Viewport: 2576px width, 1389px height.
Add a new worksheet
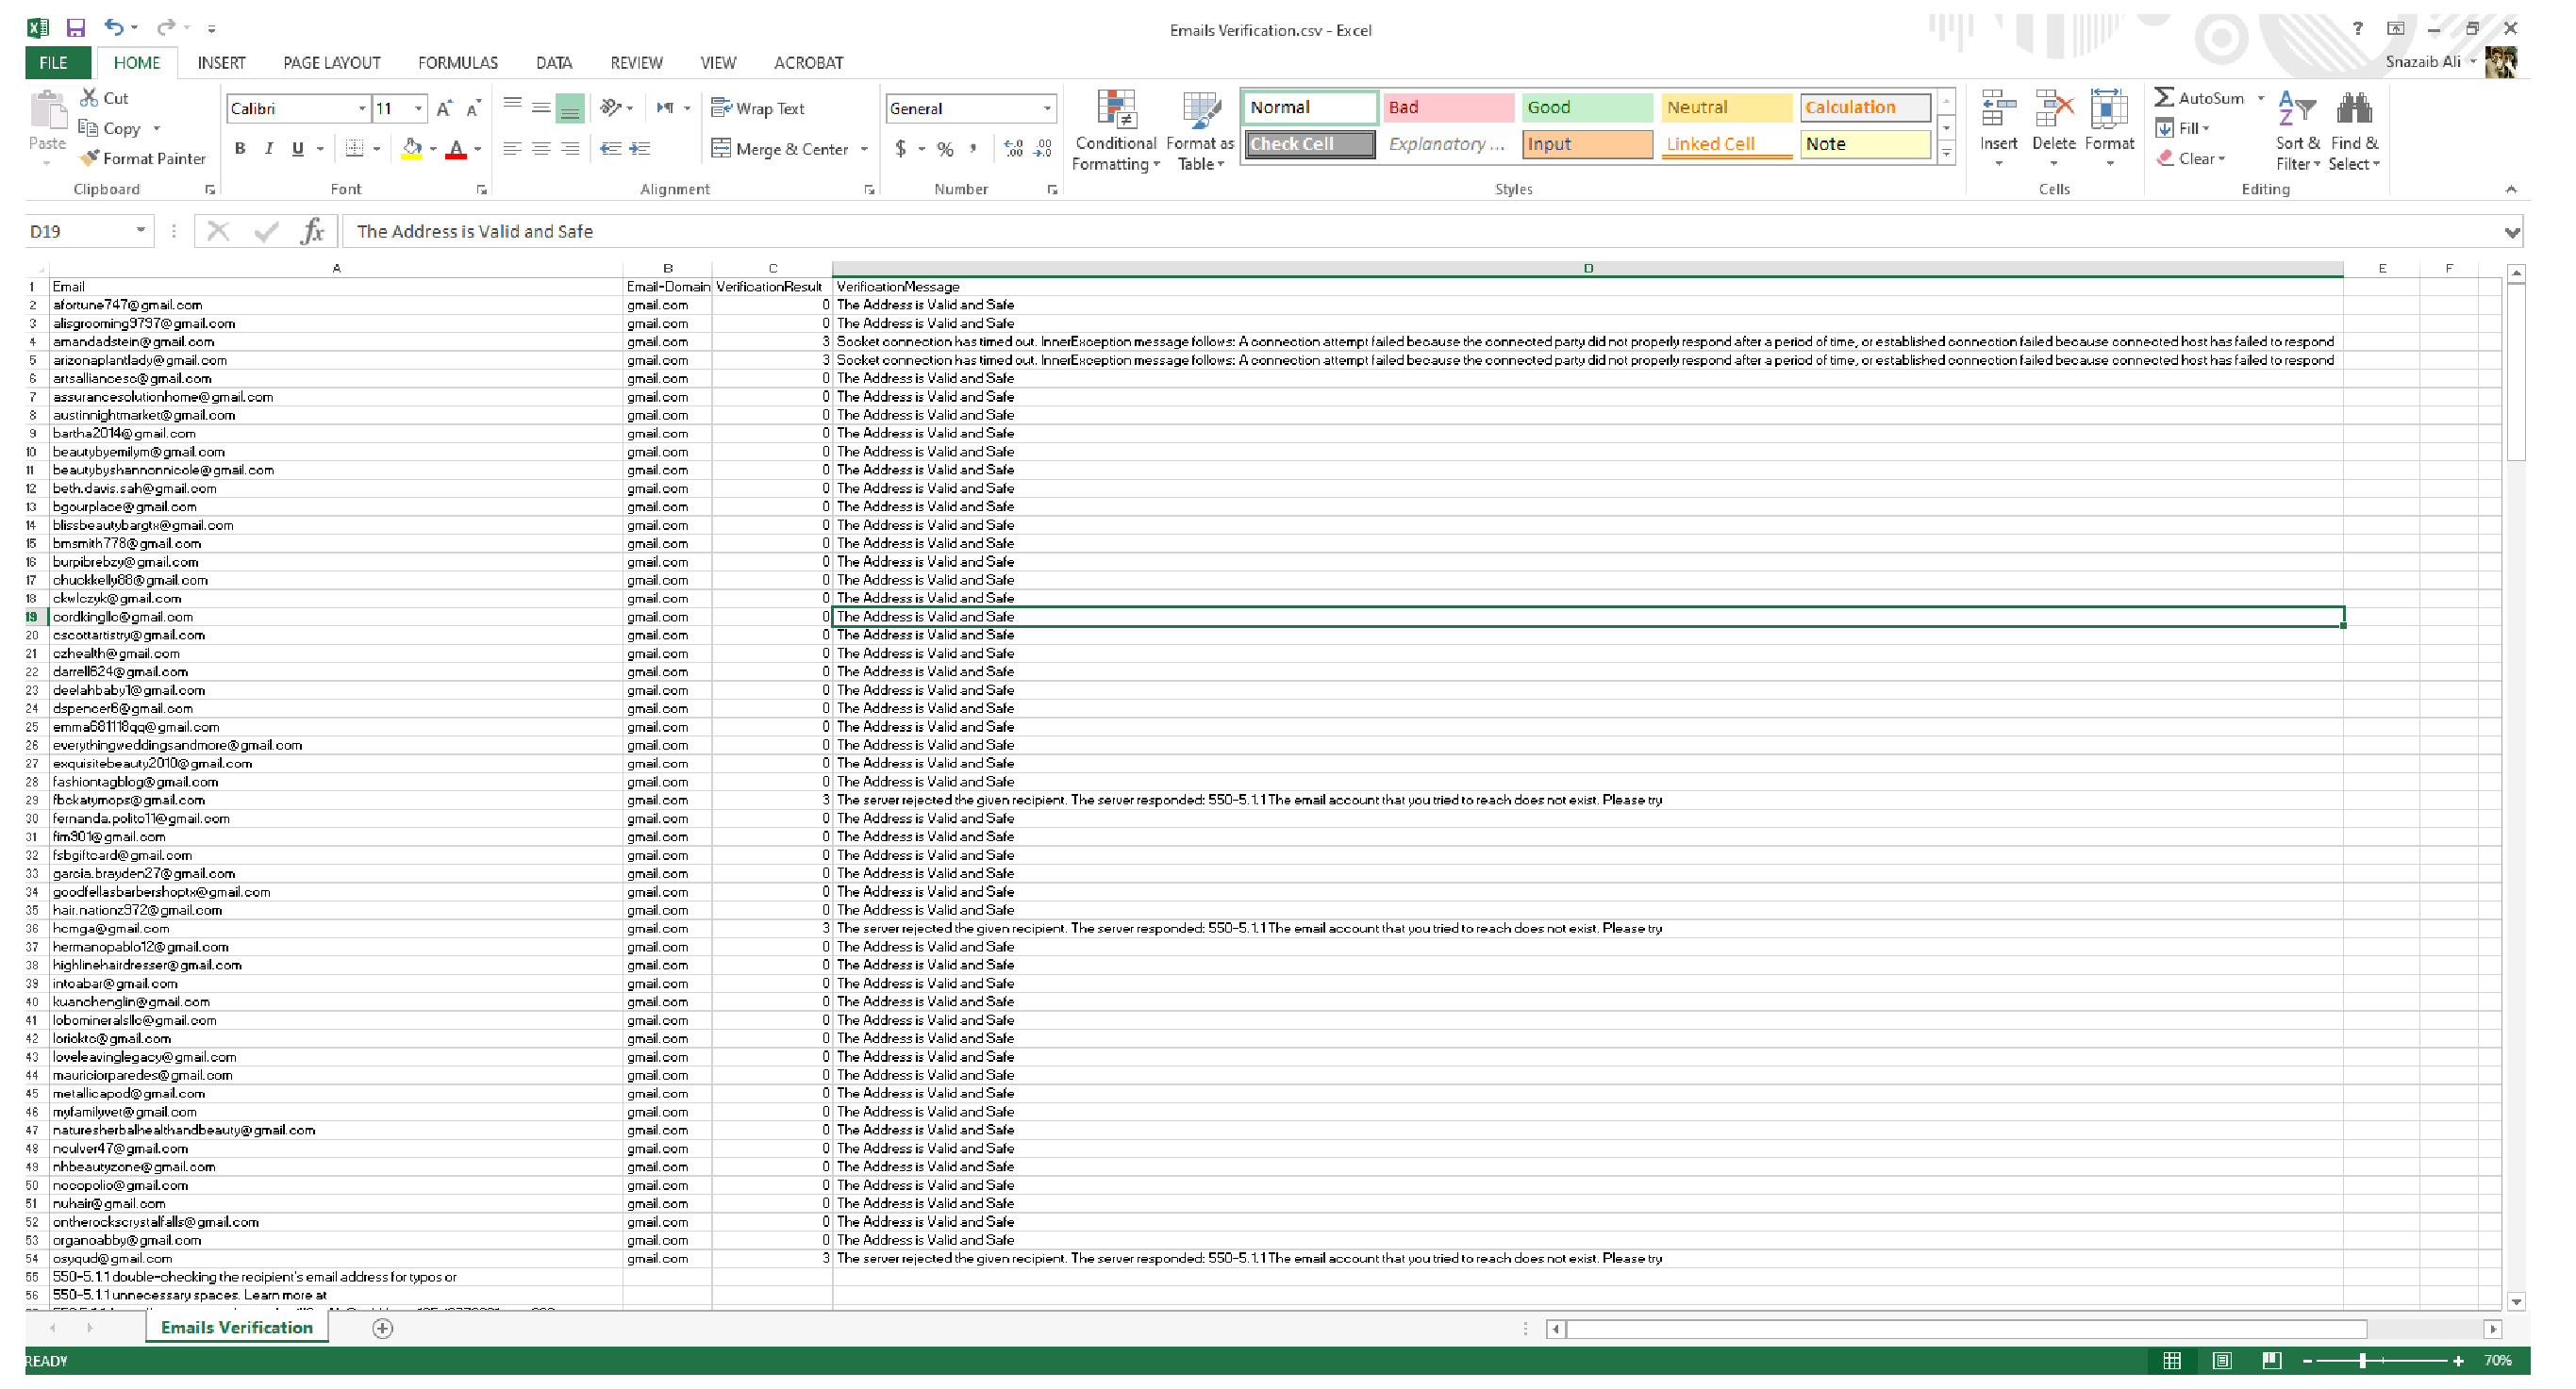[381, 1328]
